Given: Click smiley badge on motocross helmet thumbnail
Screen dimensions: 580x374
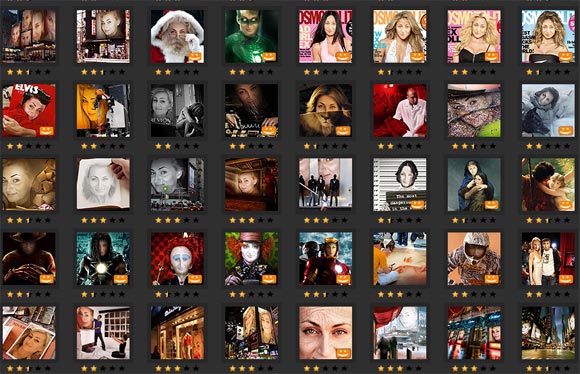Looking at the screenshot, I should (492, 279).
